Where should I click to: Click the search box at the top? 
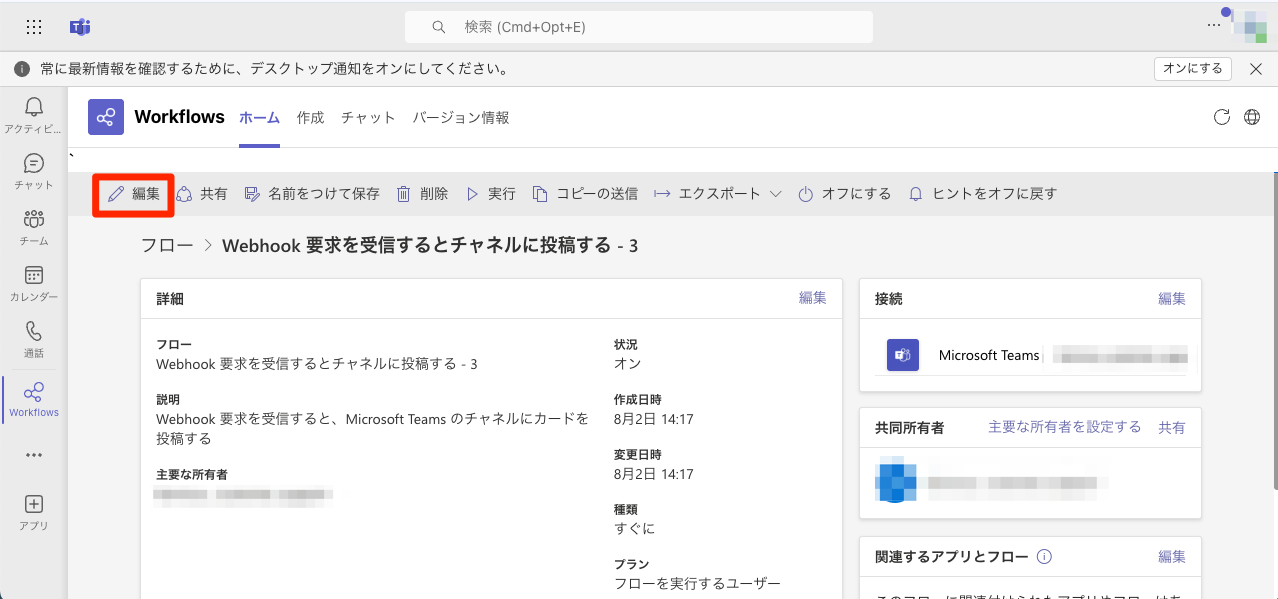click(x=638, y=27)
